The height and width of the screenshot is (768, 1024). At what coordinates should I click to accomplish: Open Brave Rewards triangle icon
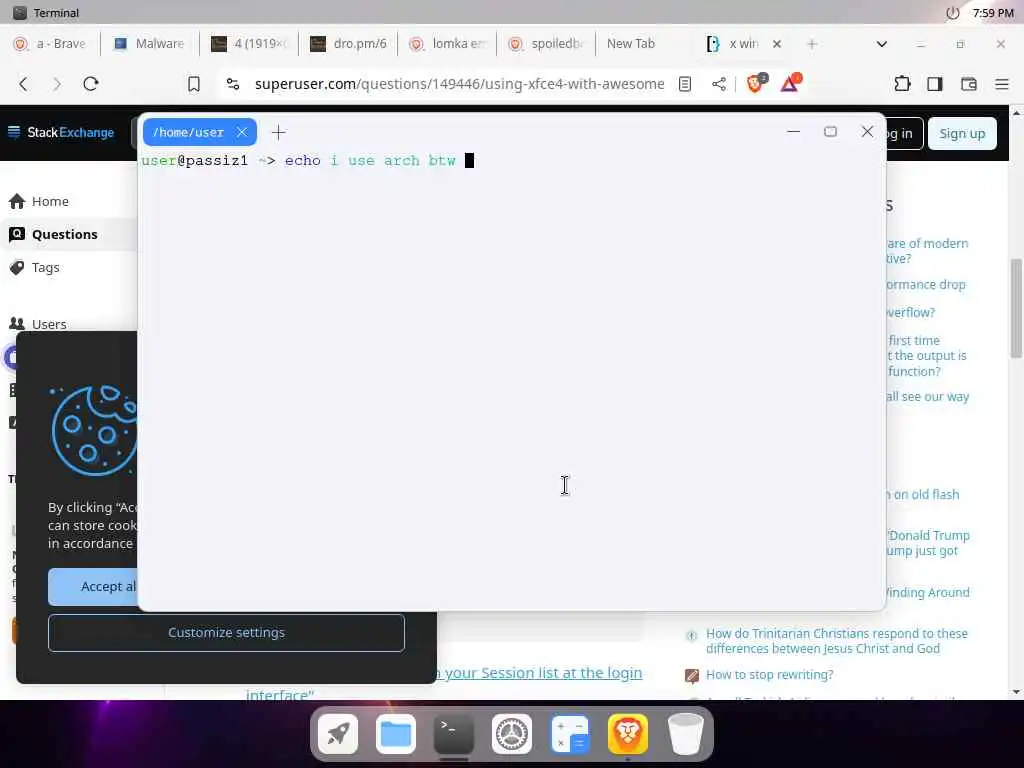click(790, 83)
